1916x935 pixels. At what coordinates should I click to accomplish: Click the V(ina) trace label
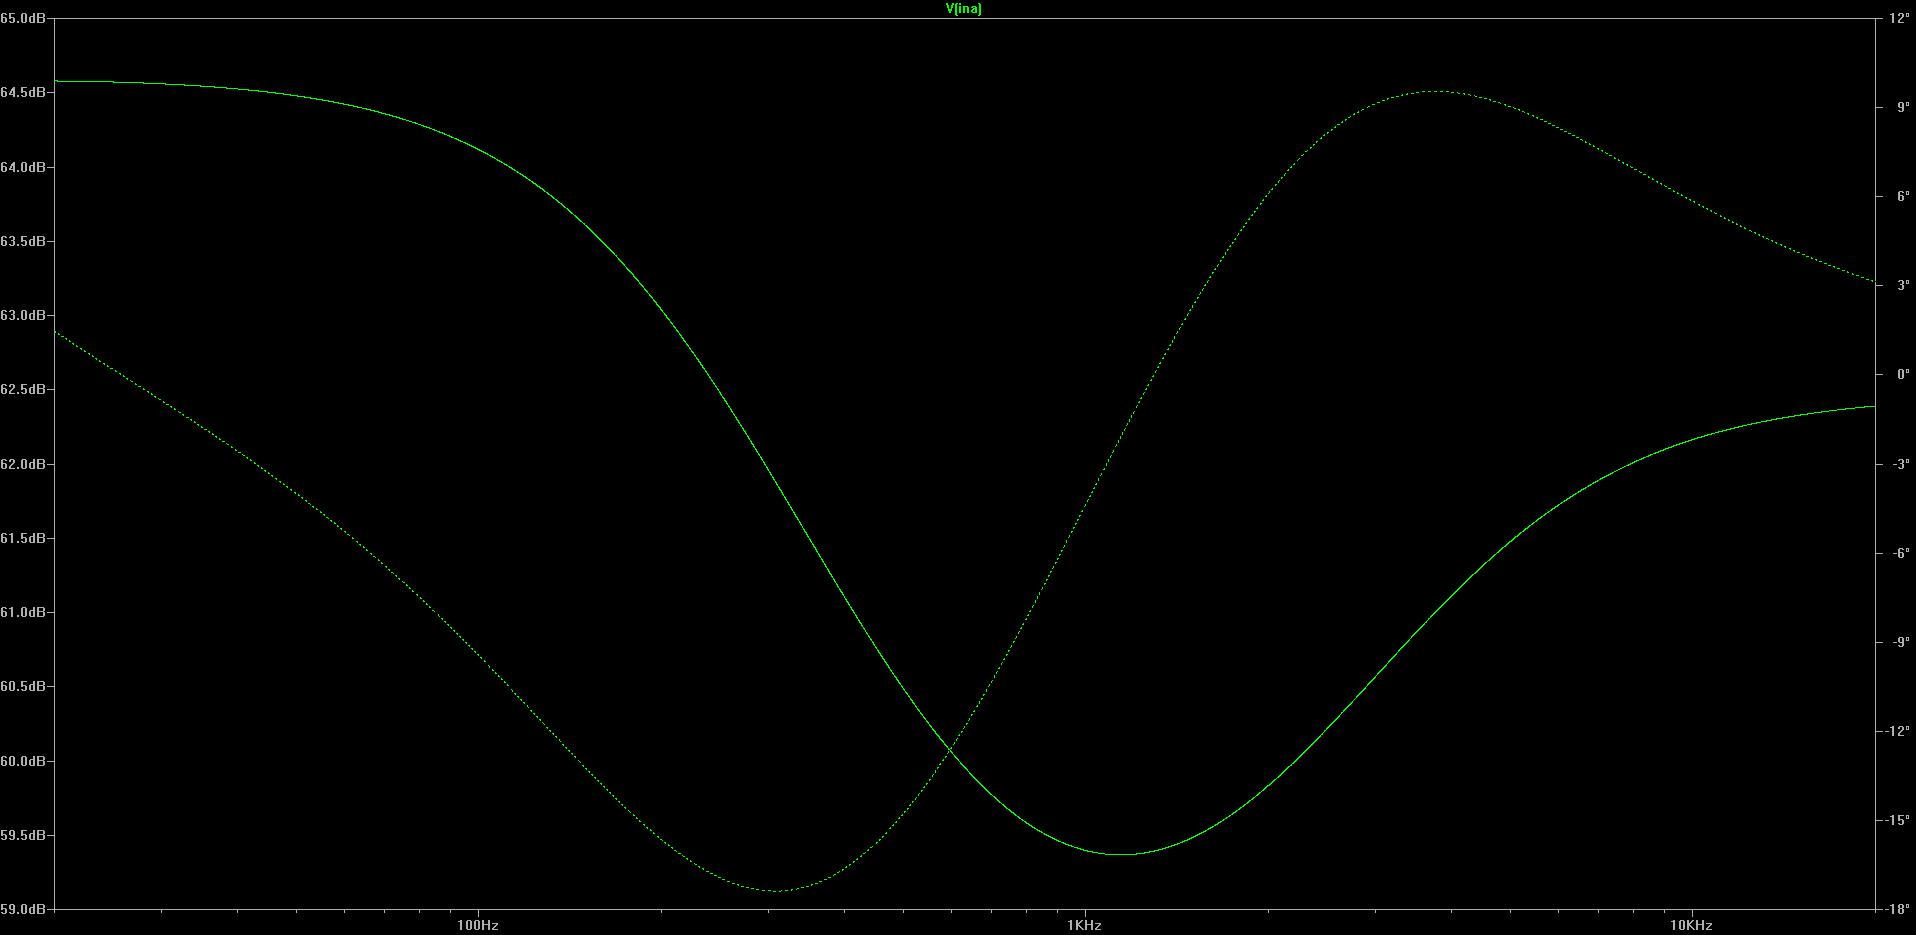coord(963,9)
